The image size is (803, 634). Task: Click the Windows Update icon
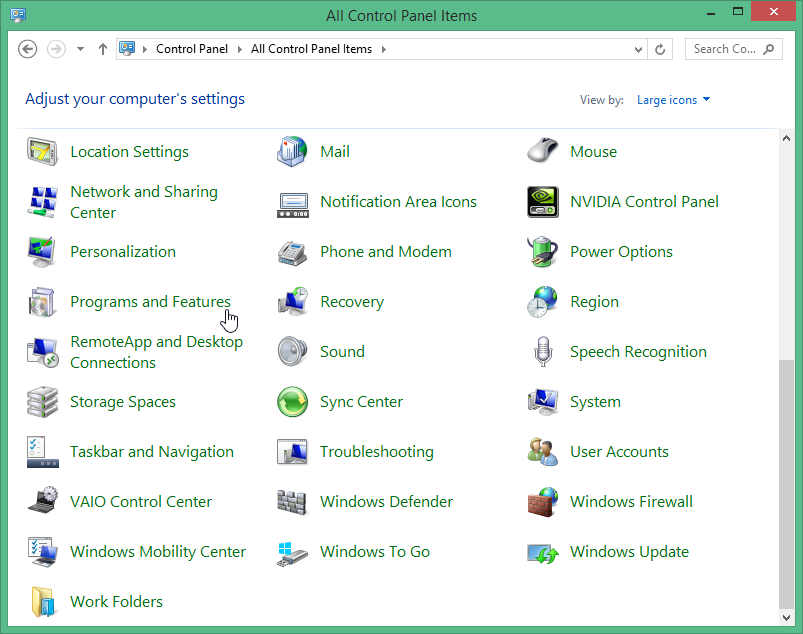pyautogui.click(x=543, y=554)
